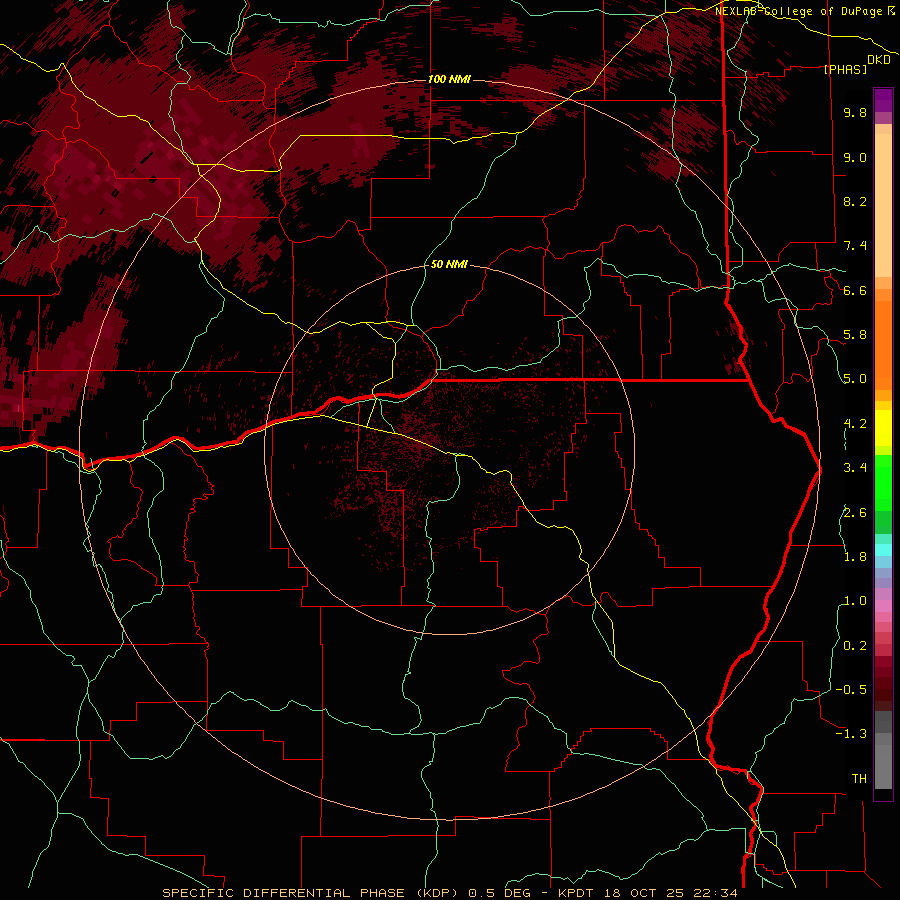The image size is (900, 900).
Task: Select the 0.2 value on the scale
Action: [855, 646]
